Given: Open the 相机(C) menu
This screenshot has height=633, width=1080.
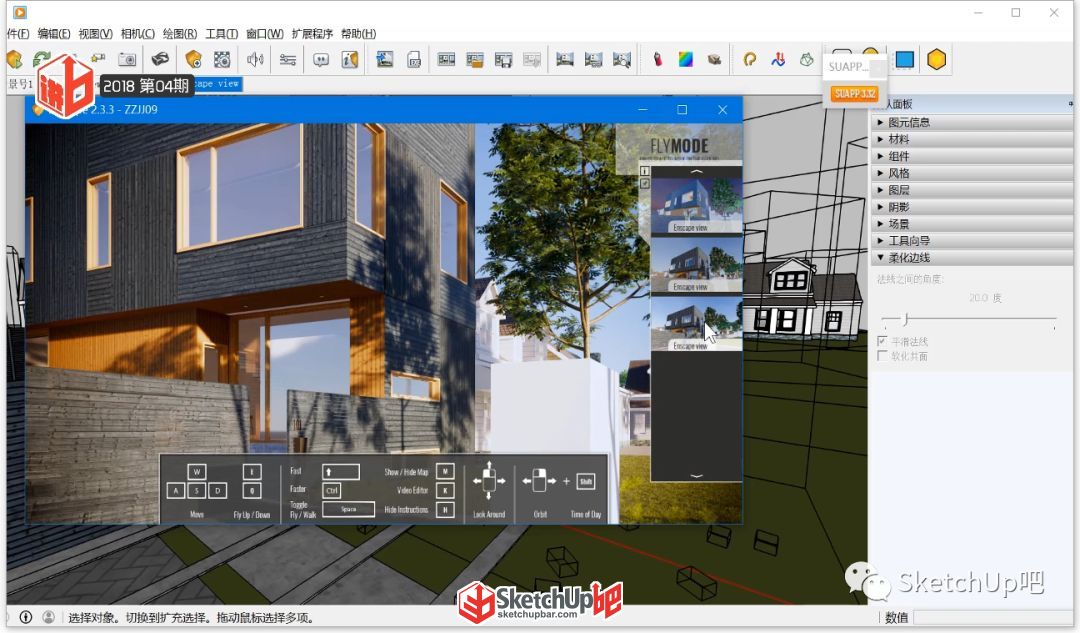Looking at the screenshot, I should pyautogui.click(x=138, y=34).
